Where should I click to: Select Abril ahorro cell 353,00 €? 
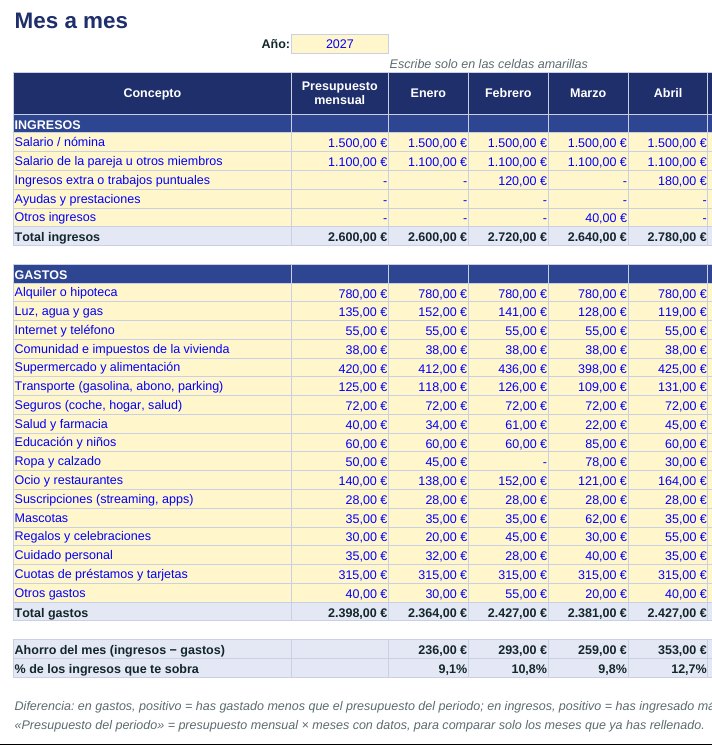coord(668,649)
